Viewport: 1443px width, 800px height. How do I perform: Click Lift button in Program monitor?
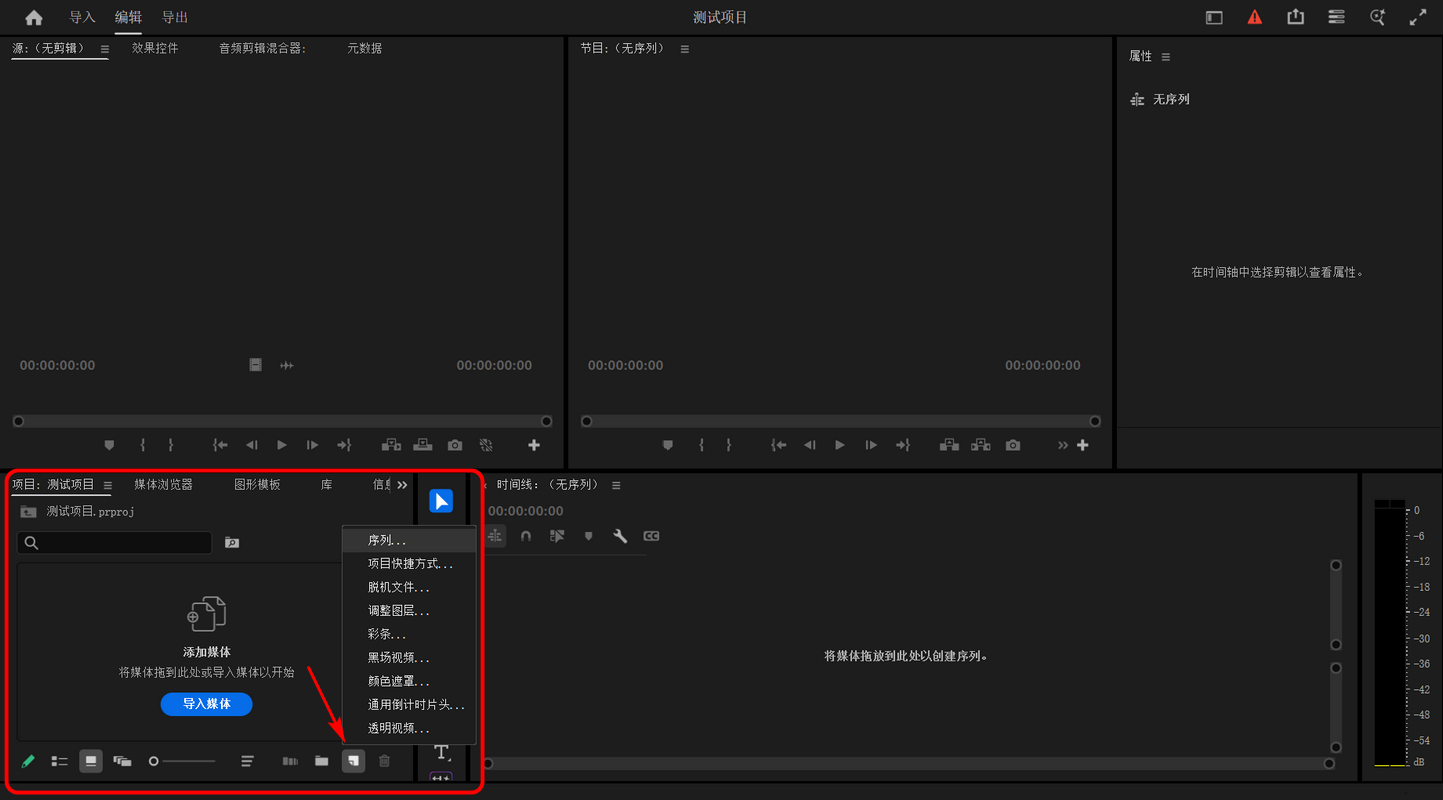pyautogui.click(x=949, y=445)
